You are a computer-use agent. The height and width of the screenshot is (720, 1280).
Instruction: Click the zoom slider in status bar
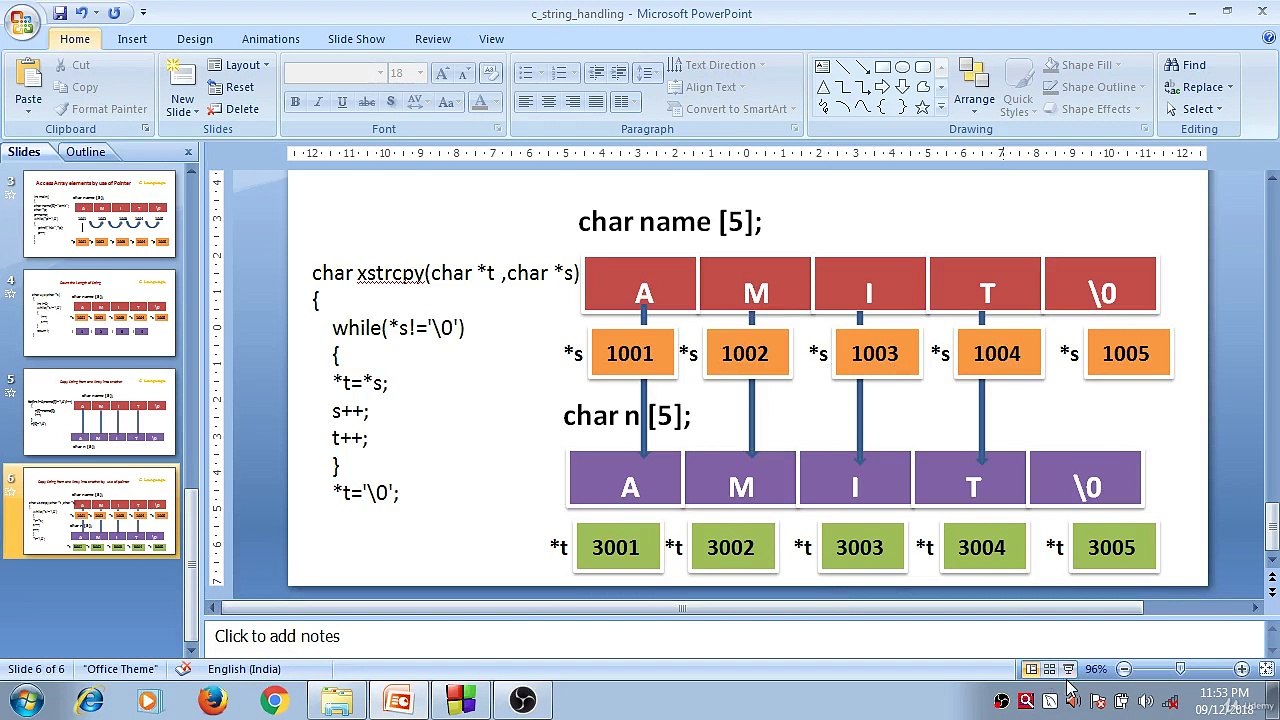point(1182,669)
